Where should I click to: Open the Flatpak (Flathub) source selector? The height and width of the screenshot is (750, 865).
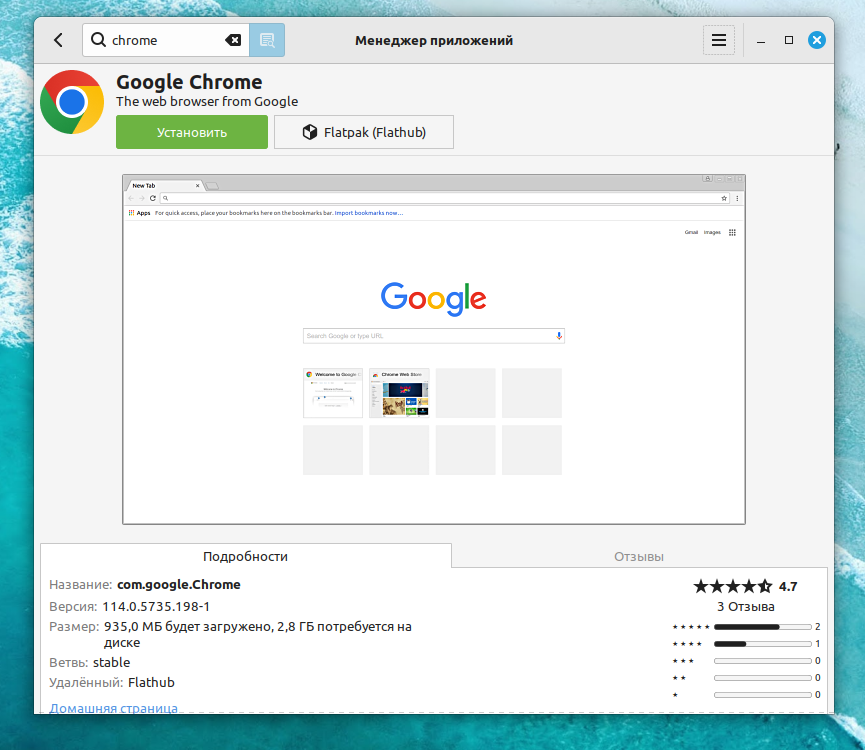[364, 132]
